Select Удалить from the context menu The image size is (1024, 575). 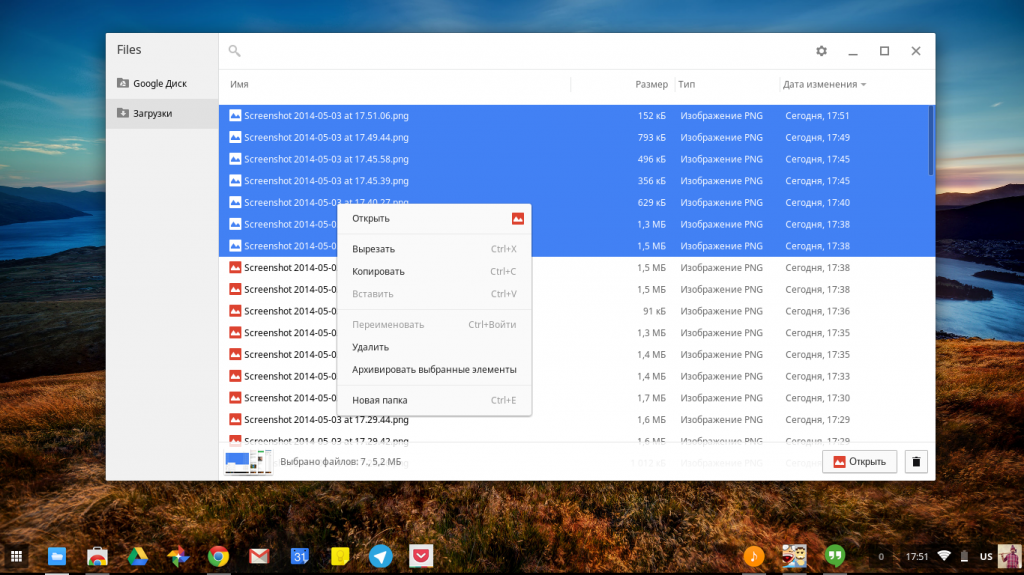point(370,347)
